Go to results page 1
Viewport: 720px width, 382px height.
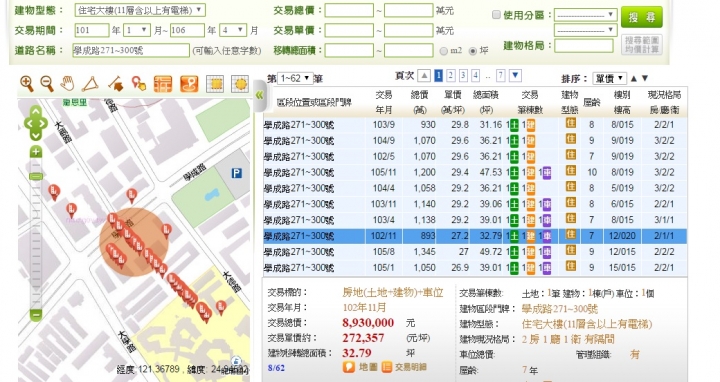pyautogui.click(x=439, y=75)
